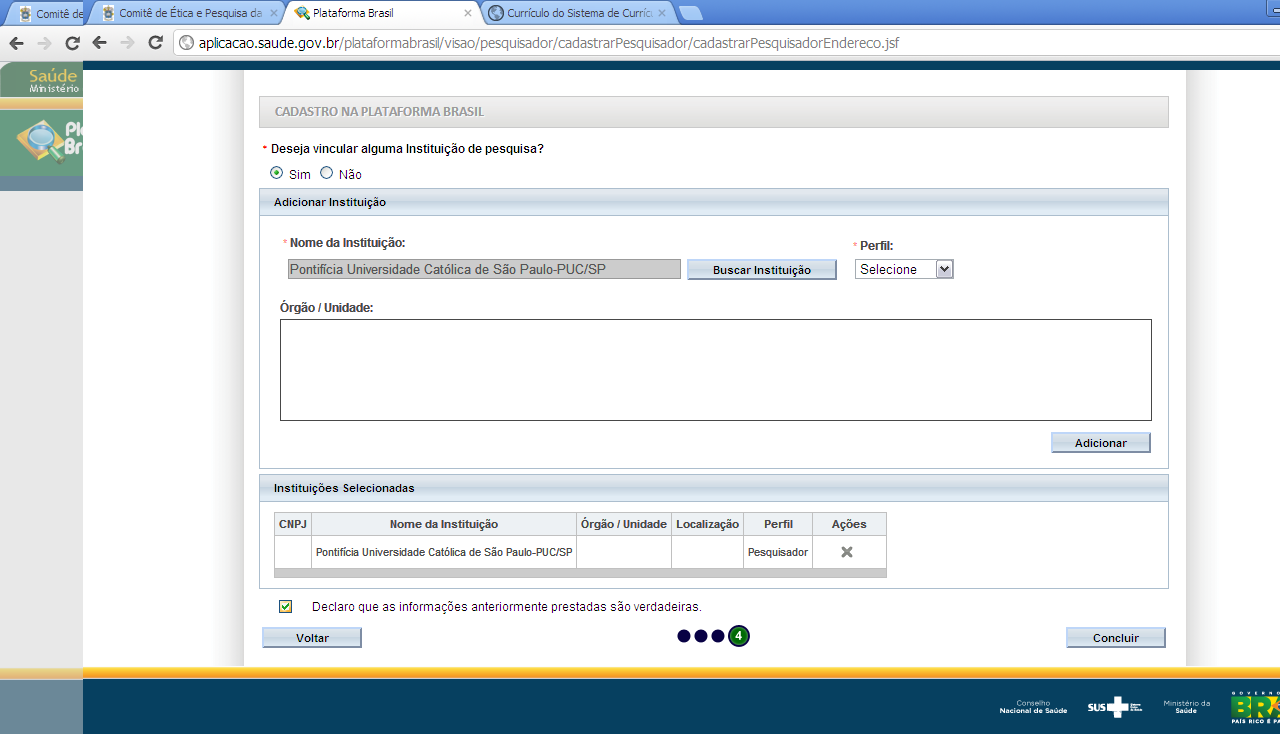The height and width of the screenshot is (734, 1280).
Task: Click the Nome da Instituição greyed input field
Action: pos(484,269)
